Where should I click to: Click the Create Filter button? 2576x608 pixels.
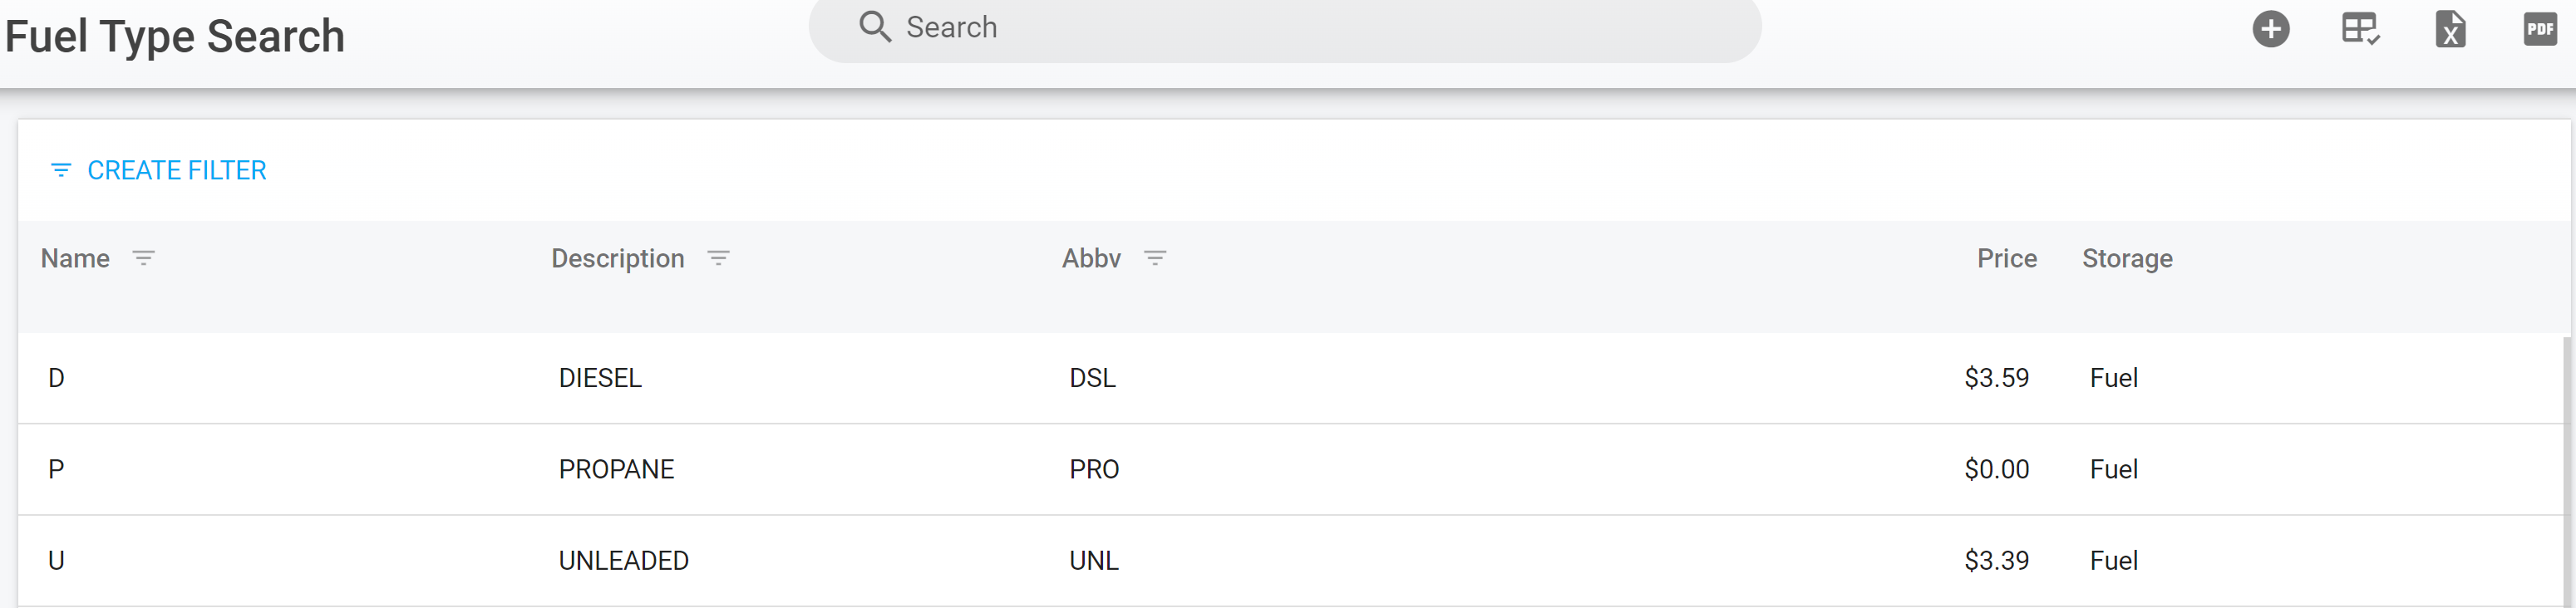(x=176, y=171)
